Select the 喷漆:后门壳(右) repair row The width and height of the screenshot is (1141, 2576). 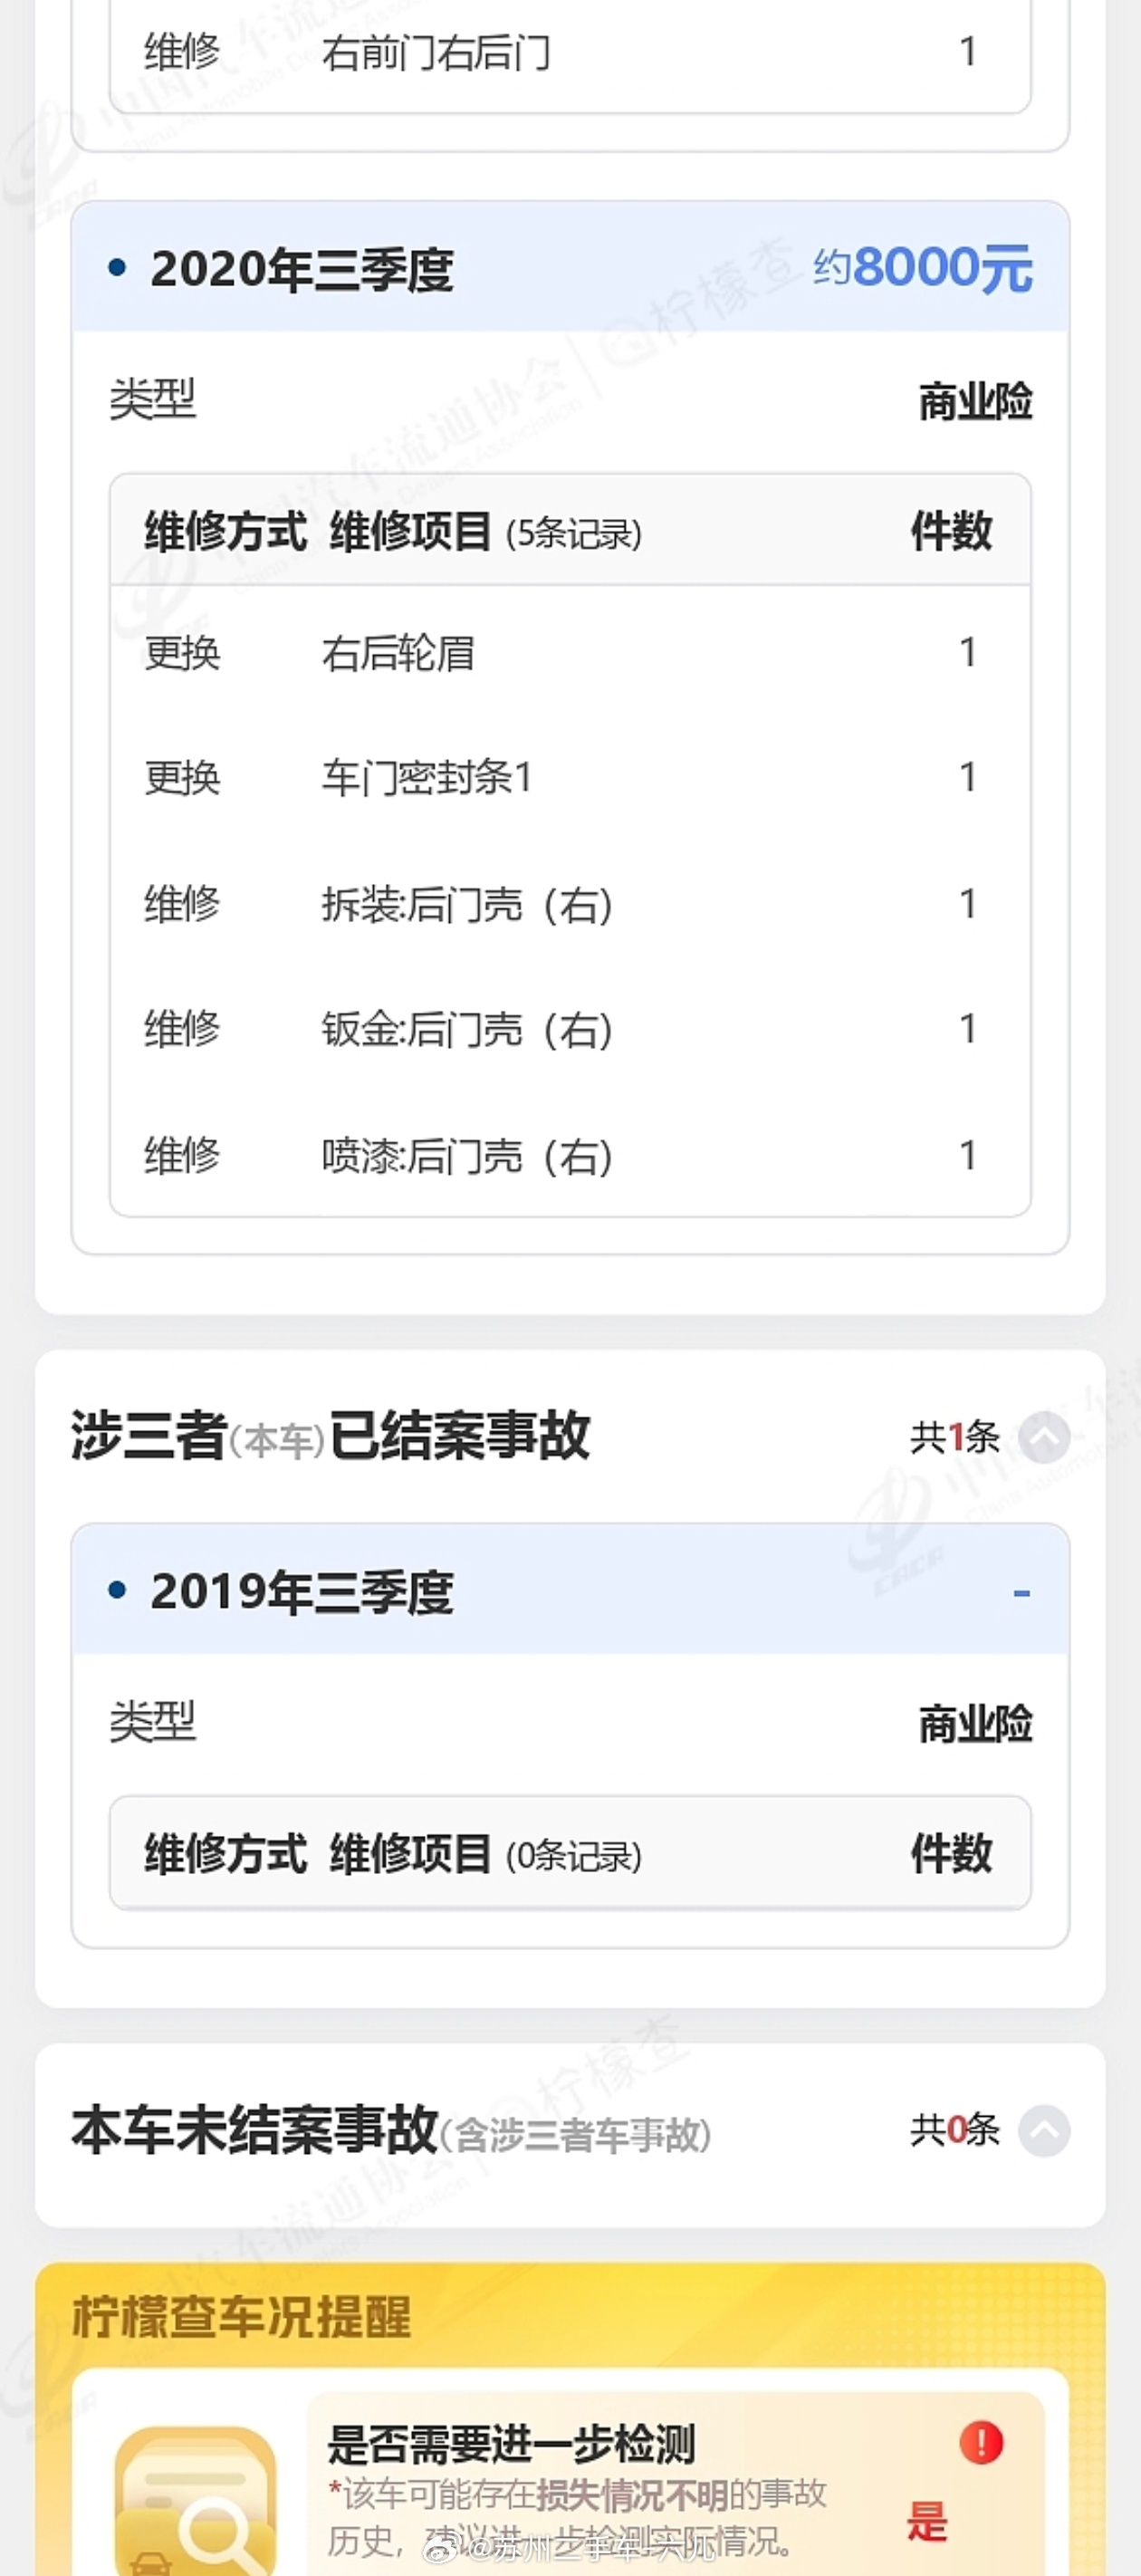570,1156
